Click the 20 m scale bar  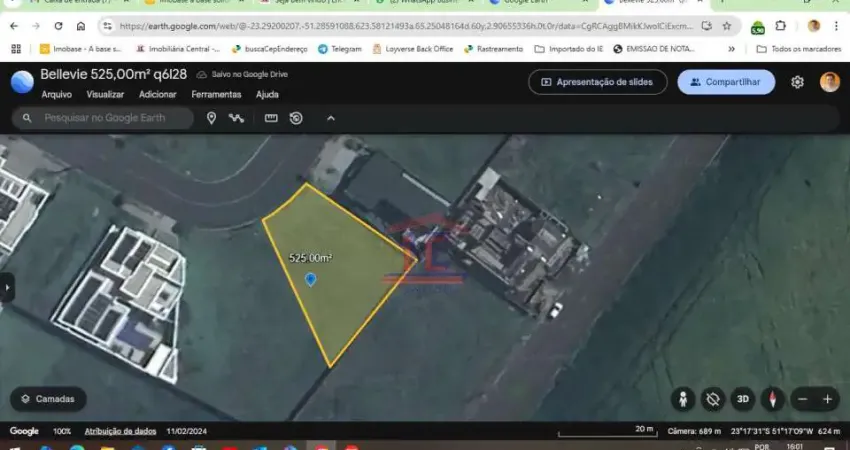point(608,432)
